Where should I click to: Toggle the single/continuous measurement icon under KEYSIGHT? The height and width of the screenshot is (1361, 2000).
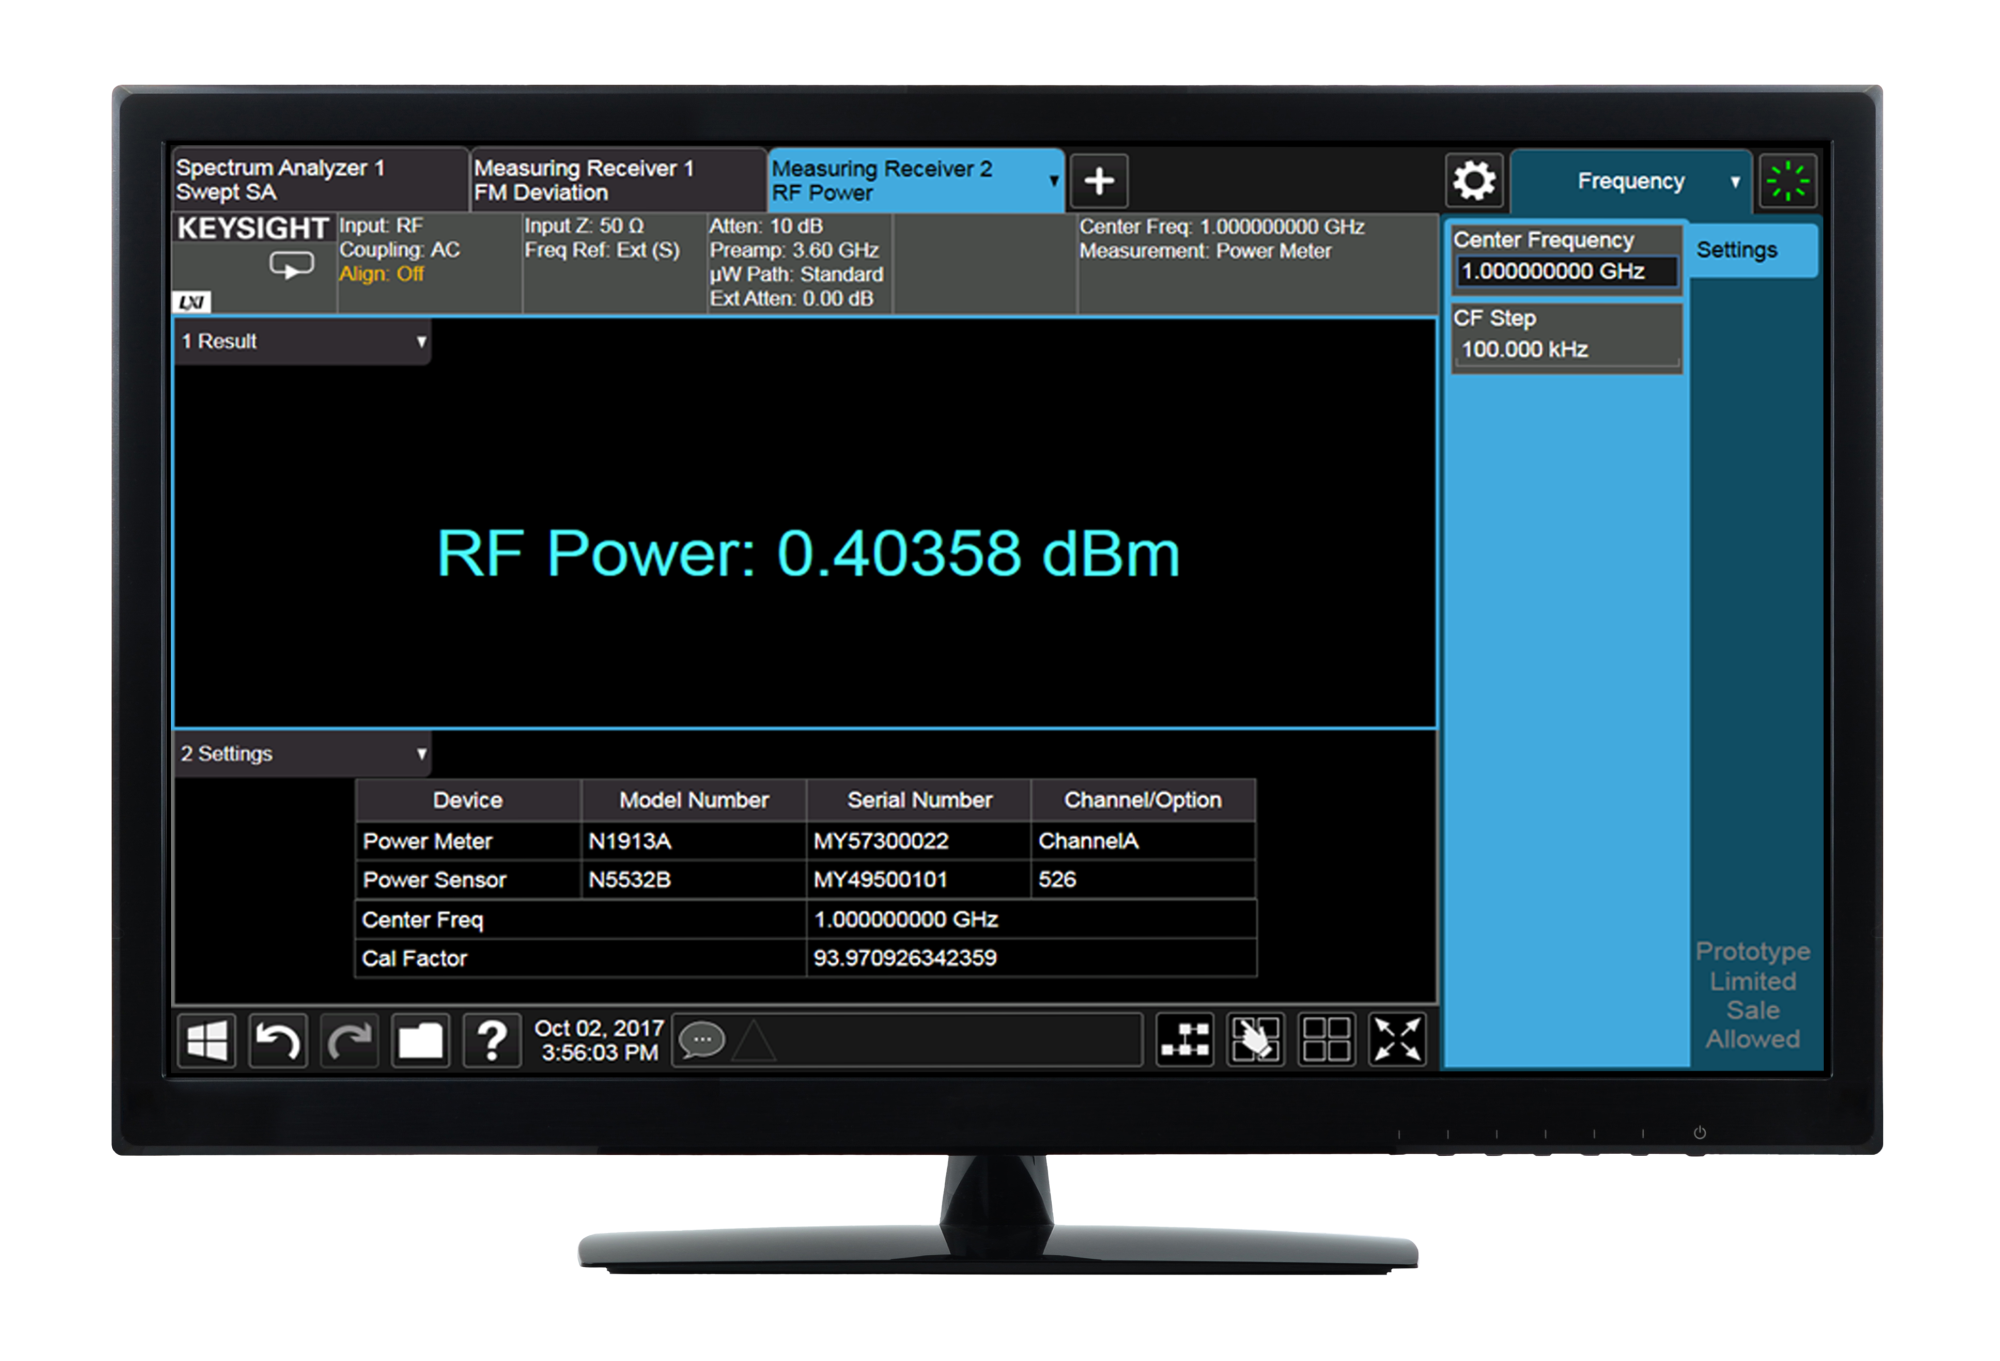click(x=291, y=266)
